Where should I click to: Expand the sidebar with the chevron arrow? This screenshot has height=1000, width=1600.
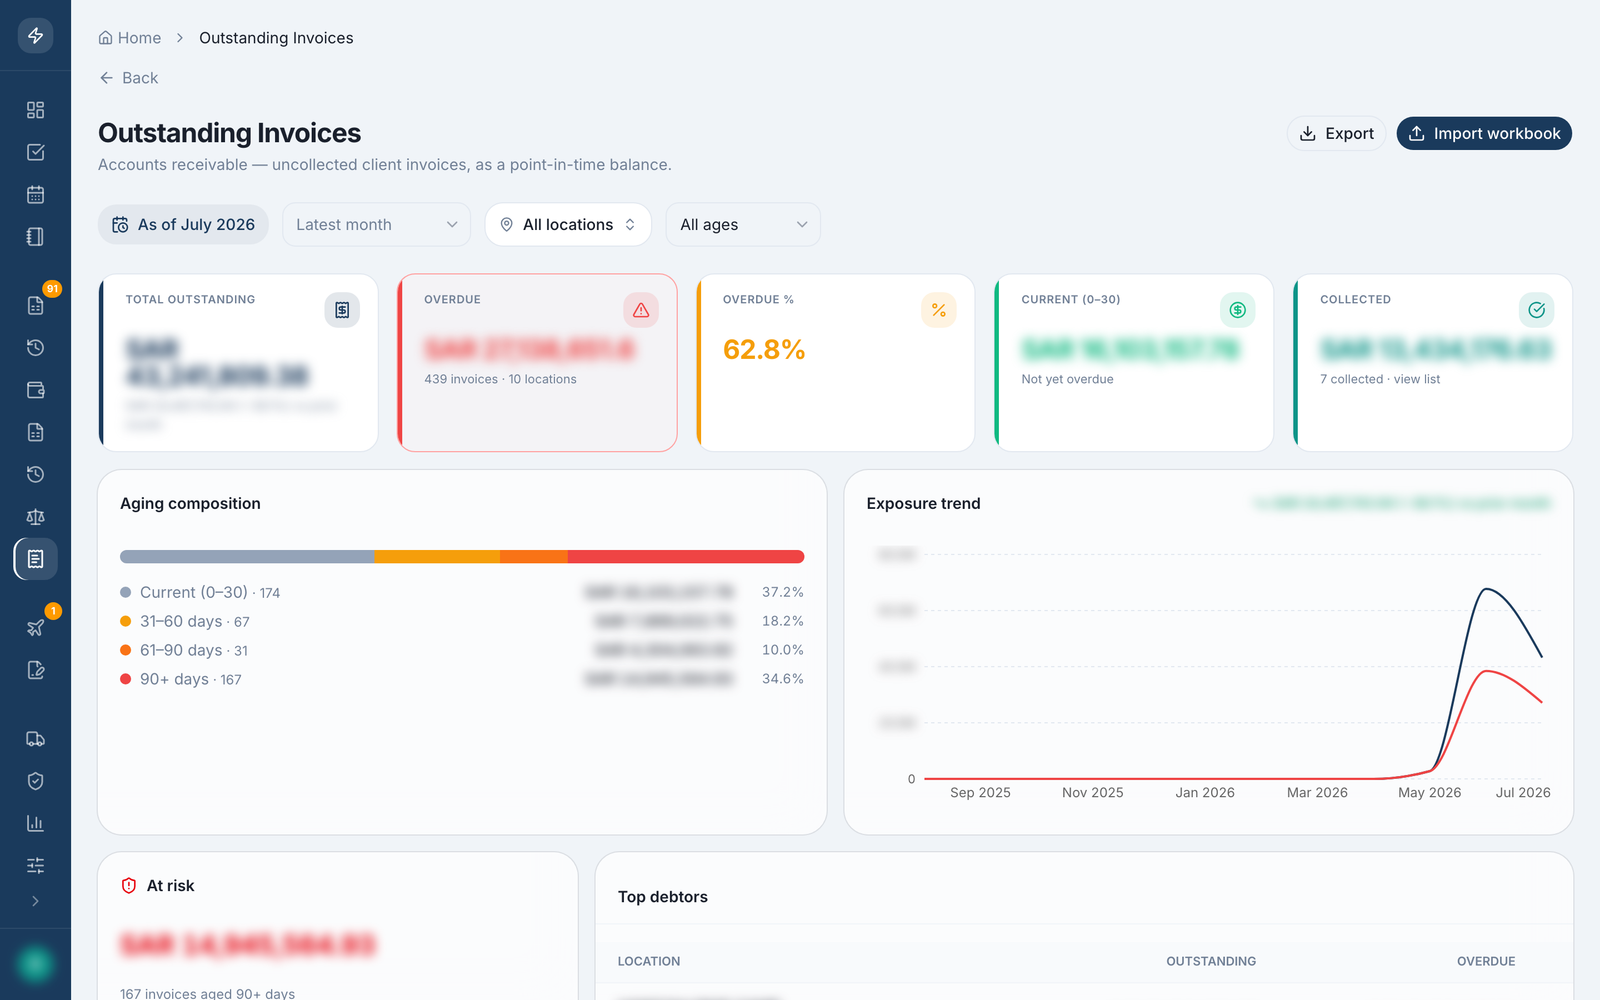coord(35,901)
